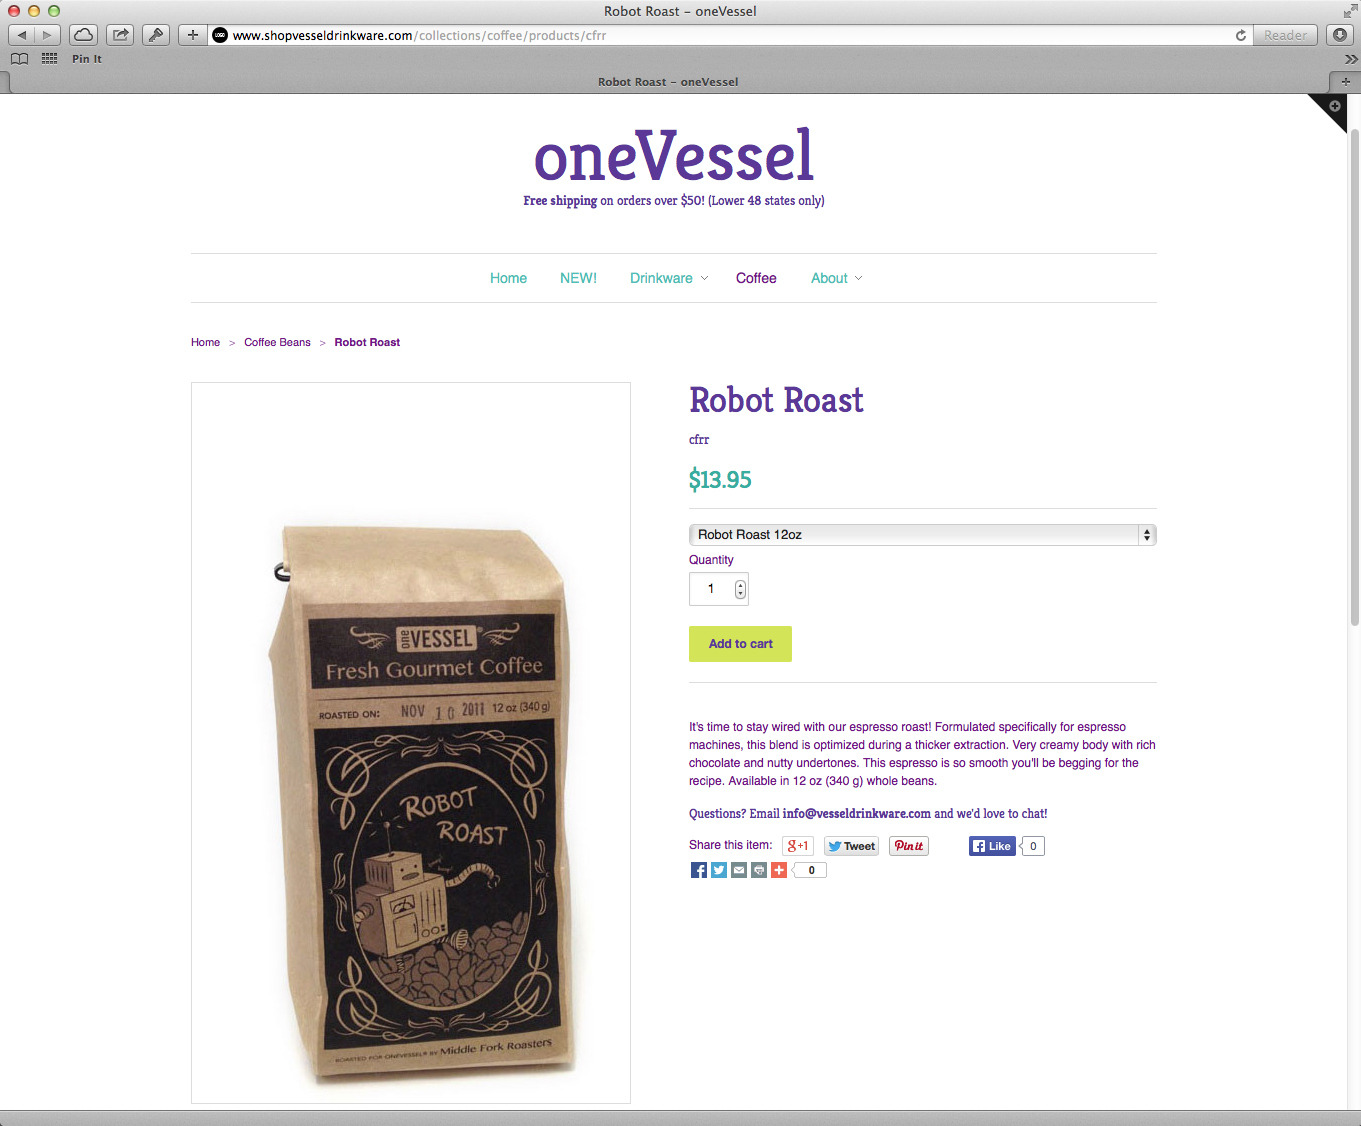
Task: Expand the Drinkware menu
Action: 669,278
